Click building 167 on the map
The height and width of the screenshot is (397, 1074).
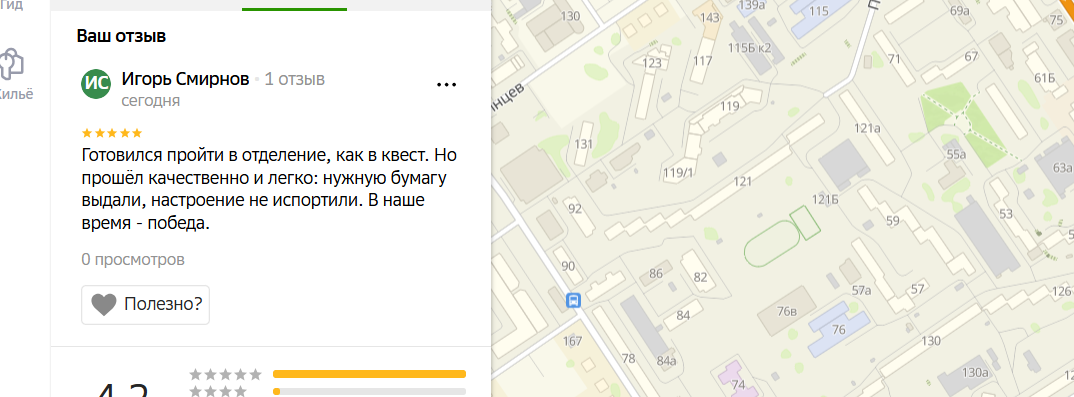[x=572, y=341]
